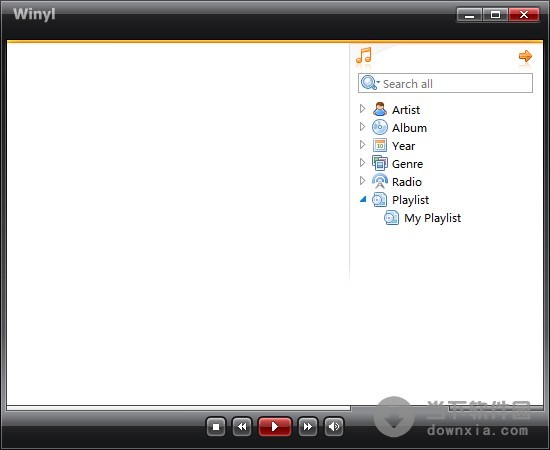550x450 pixels.
Task: Click the orange music note library icon
Action: pos(364,55)
